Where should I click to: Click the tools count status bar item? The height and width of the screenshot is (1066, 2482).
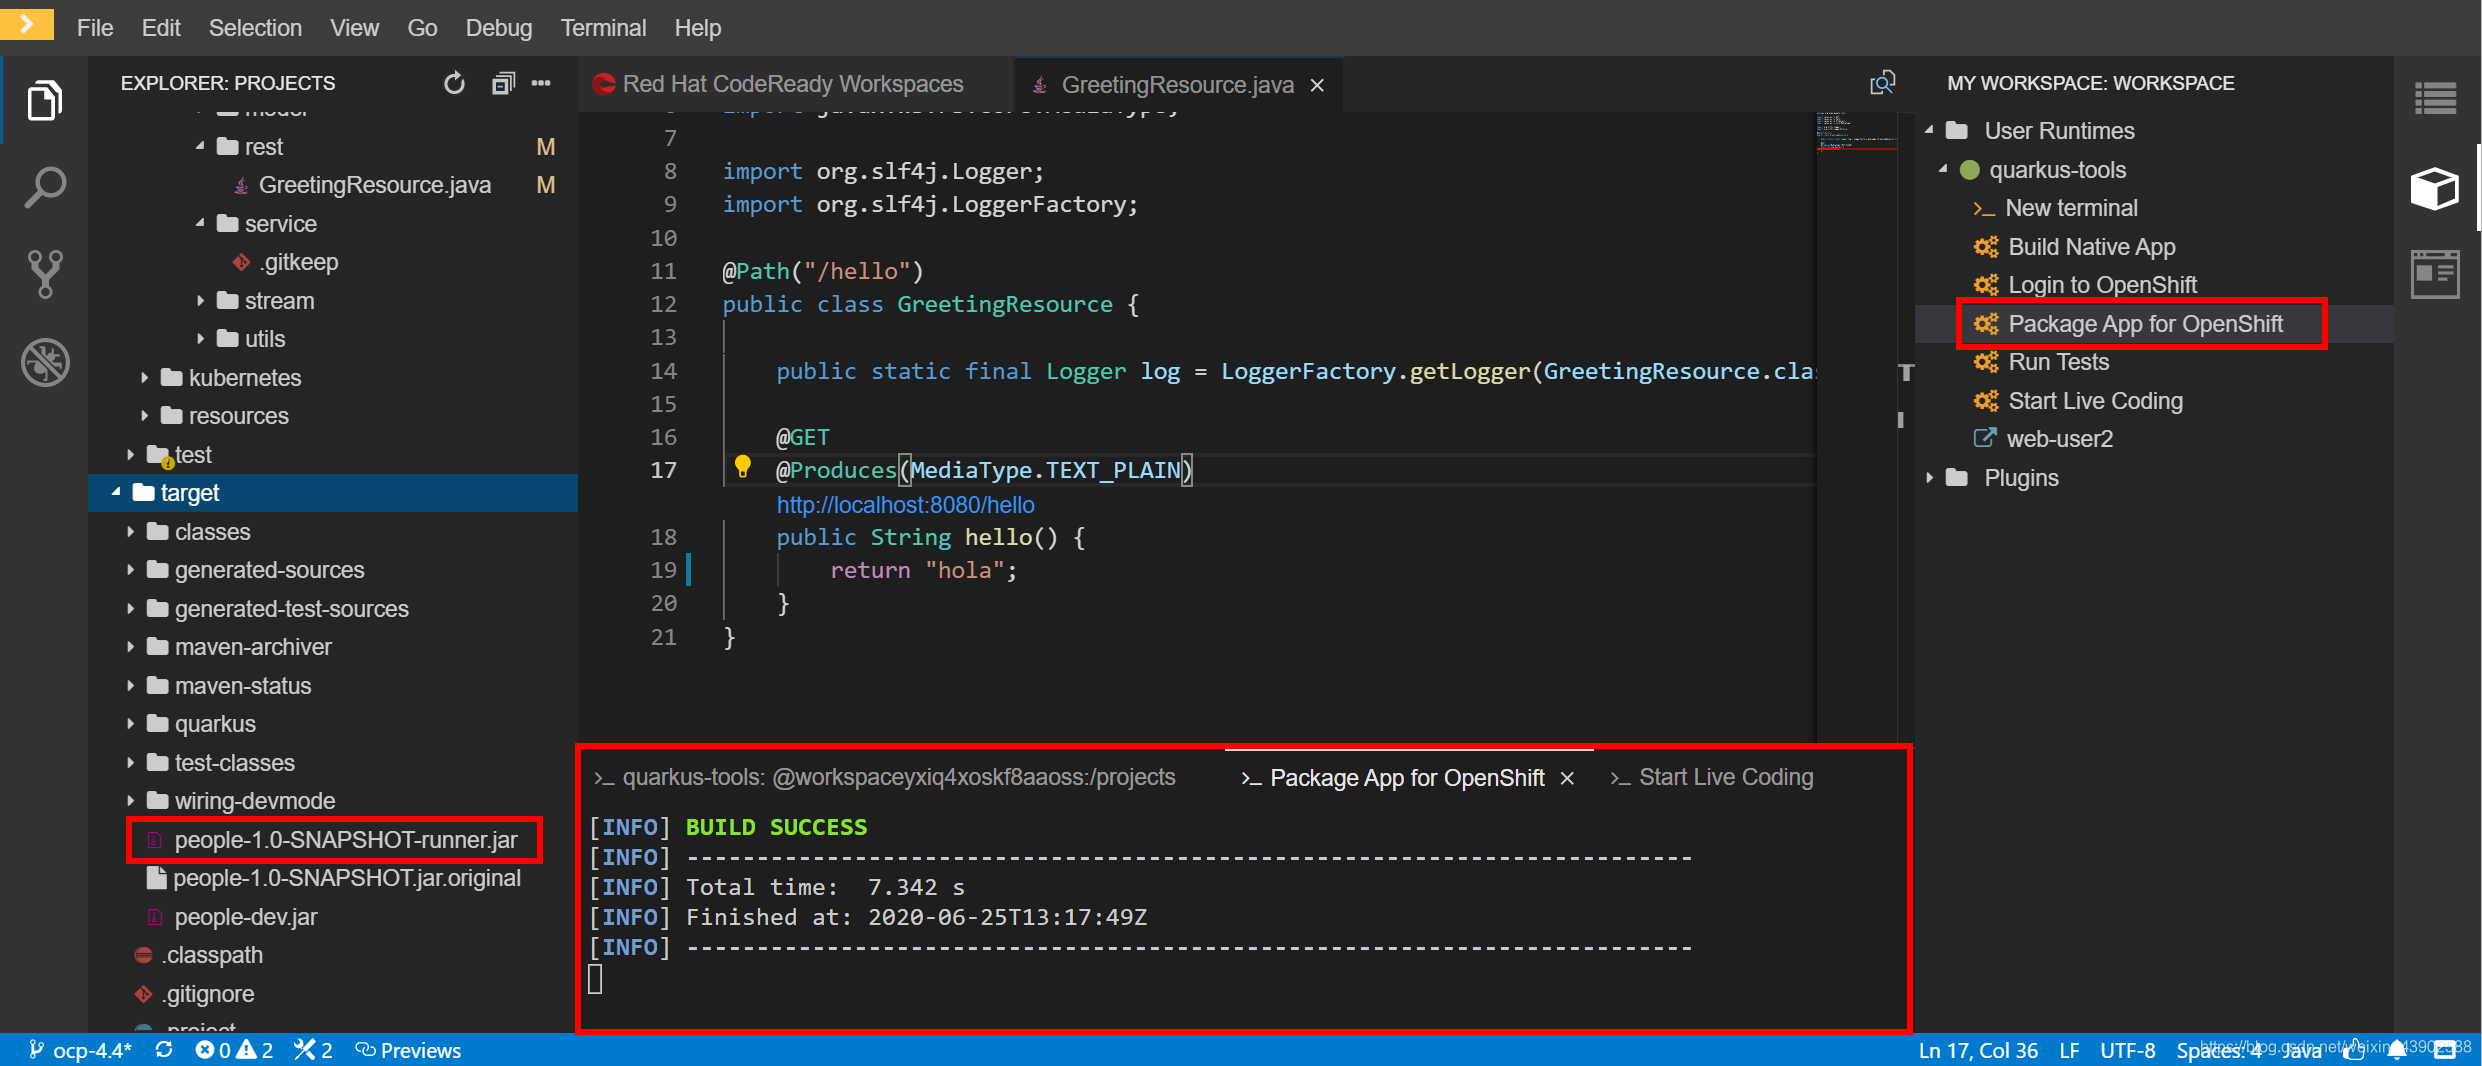tap(313, 1050)
